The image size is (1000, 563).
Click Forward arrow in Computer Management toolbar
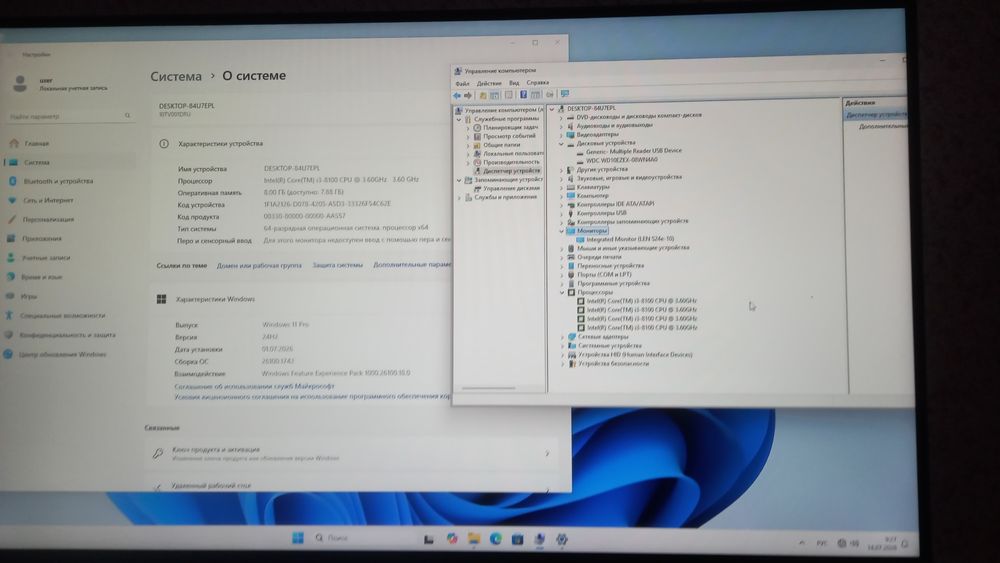click(468, 95)
